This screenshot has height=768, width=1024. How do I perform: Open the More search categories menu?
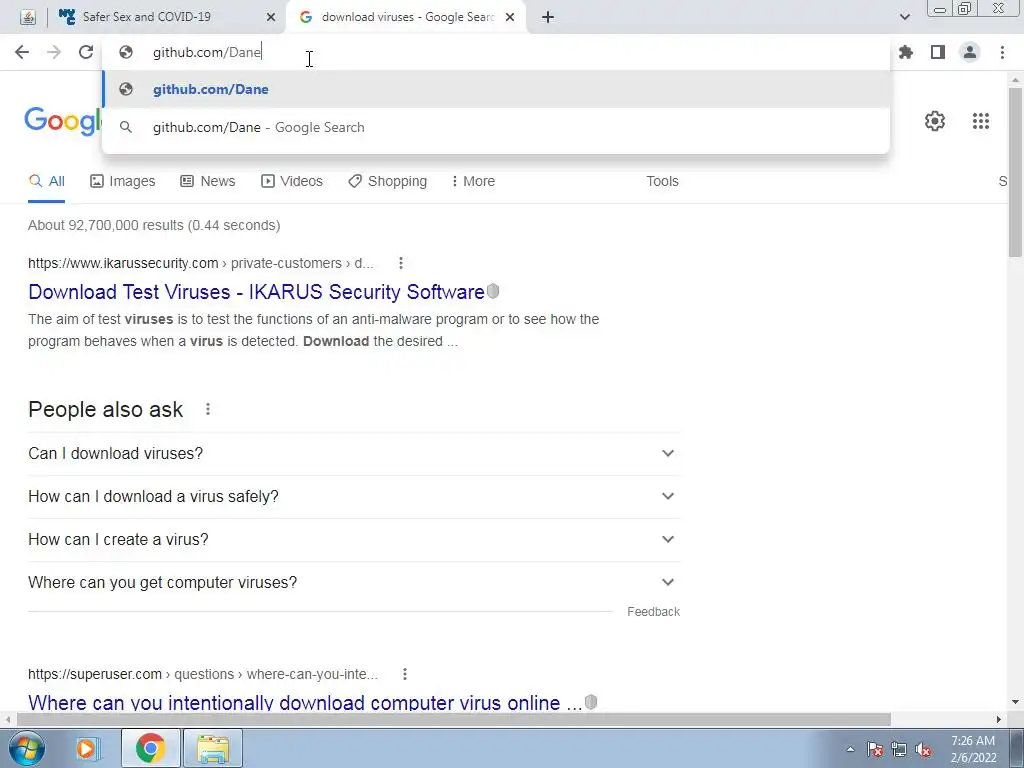point(473,181)
